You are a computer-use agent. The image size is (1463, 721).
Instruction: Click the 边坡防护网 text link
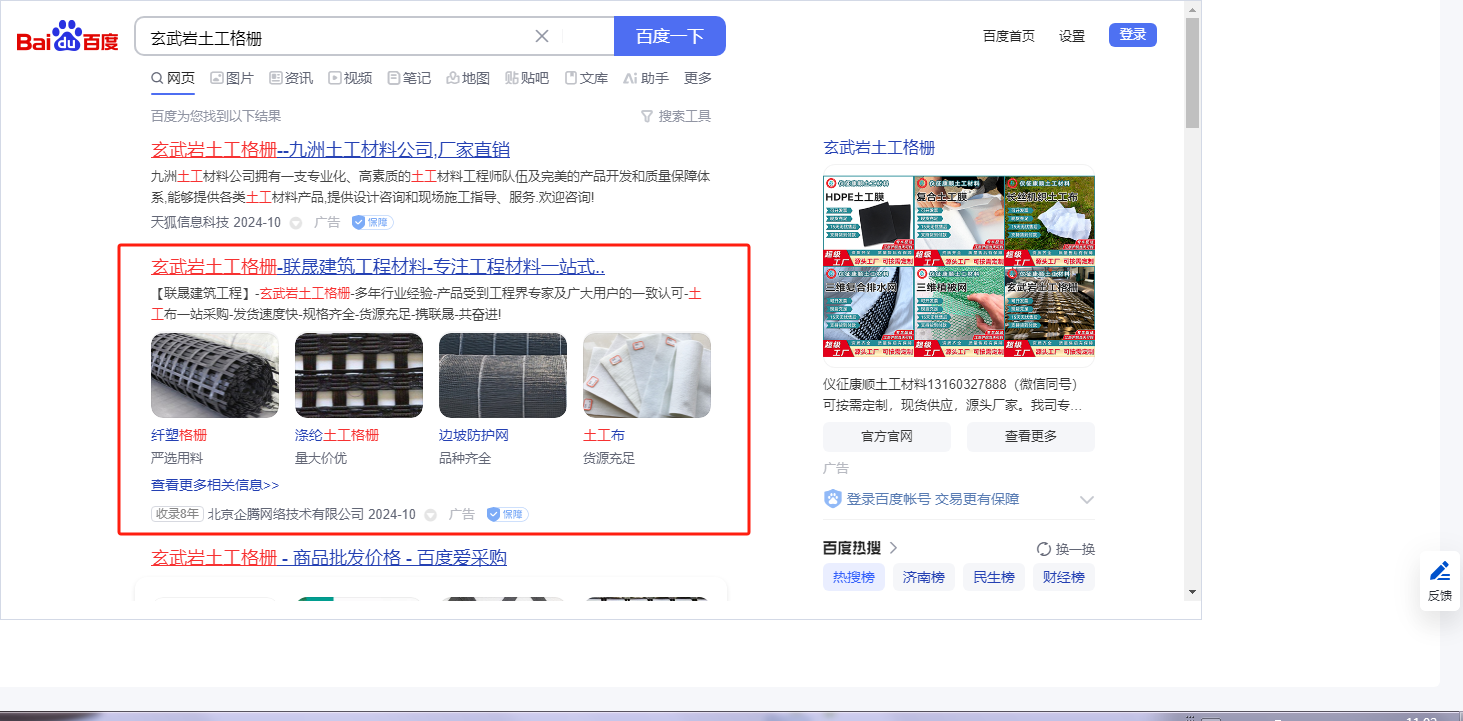point(474,435)
